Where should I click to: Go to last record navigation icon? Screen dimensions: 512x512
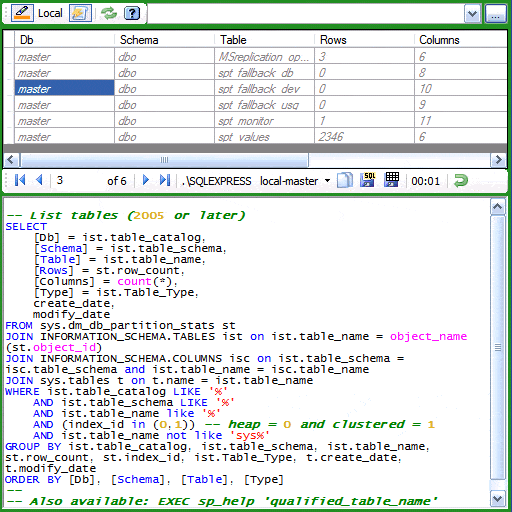[x=165, y=180]
